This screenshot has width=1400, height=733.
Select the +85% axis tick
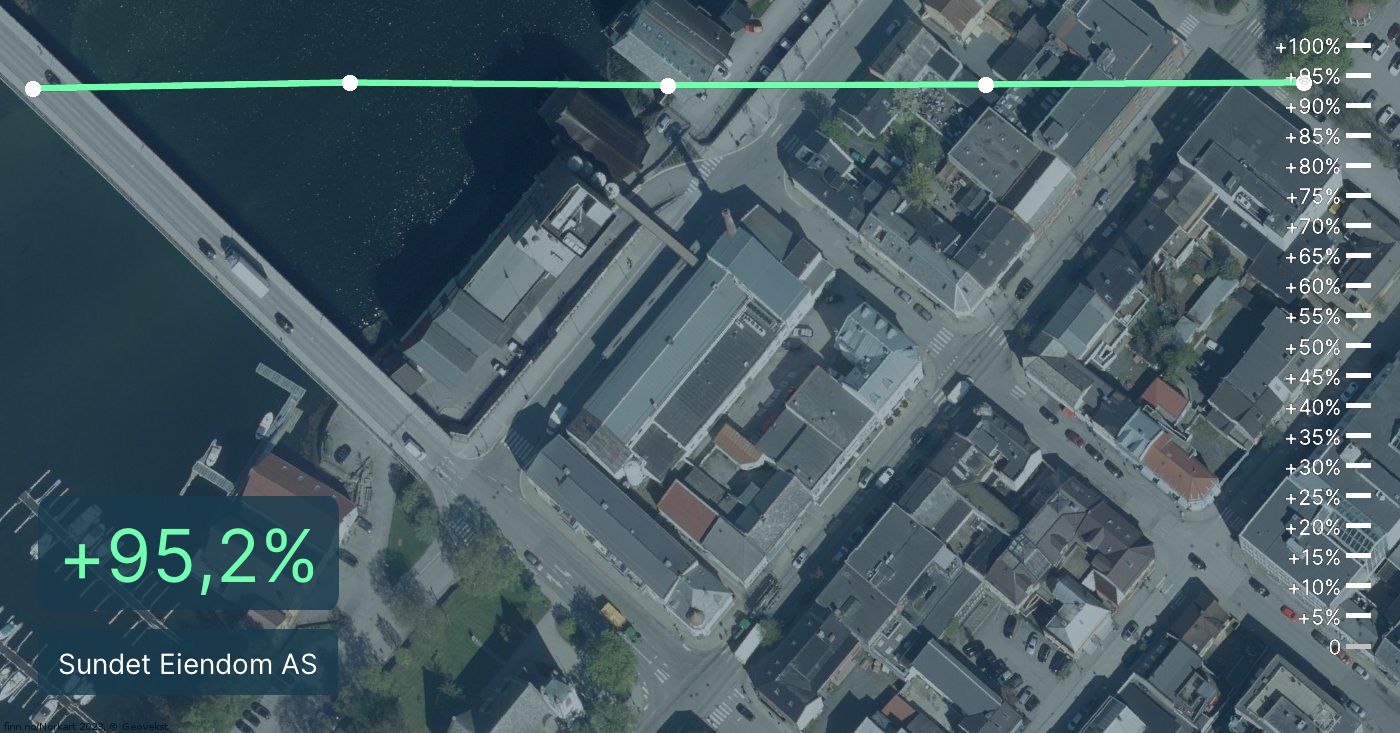[x=1357, y=136]
